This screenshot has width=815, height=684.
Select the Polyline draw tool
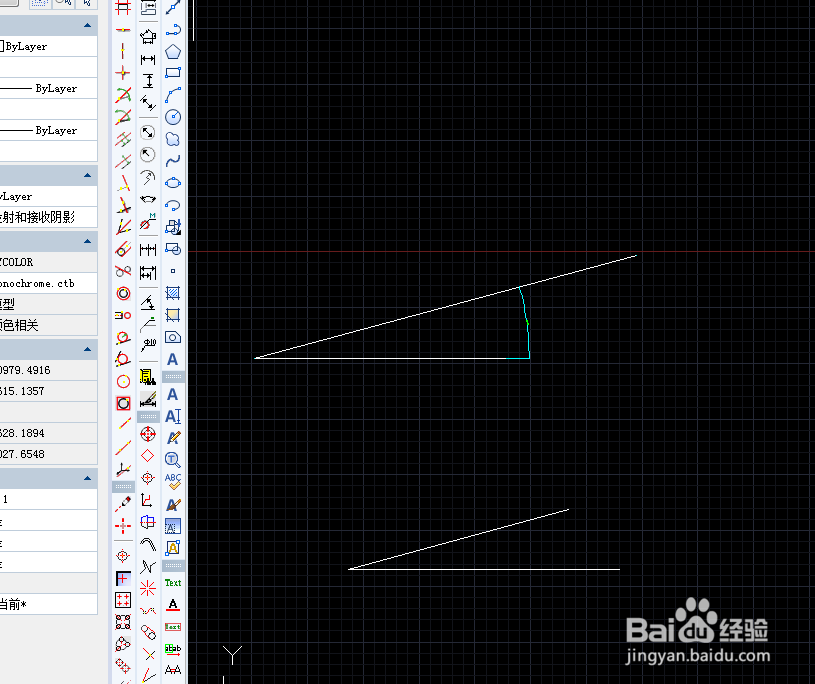(x=173, y=30)
